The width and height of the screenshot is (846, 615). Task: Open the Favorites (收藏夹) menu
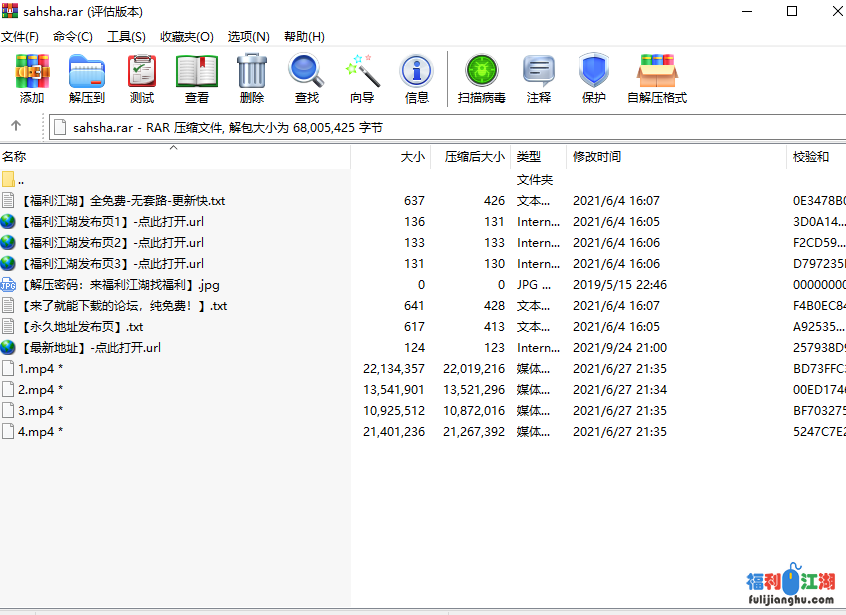coord(187,37)
